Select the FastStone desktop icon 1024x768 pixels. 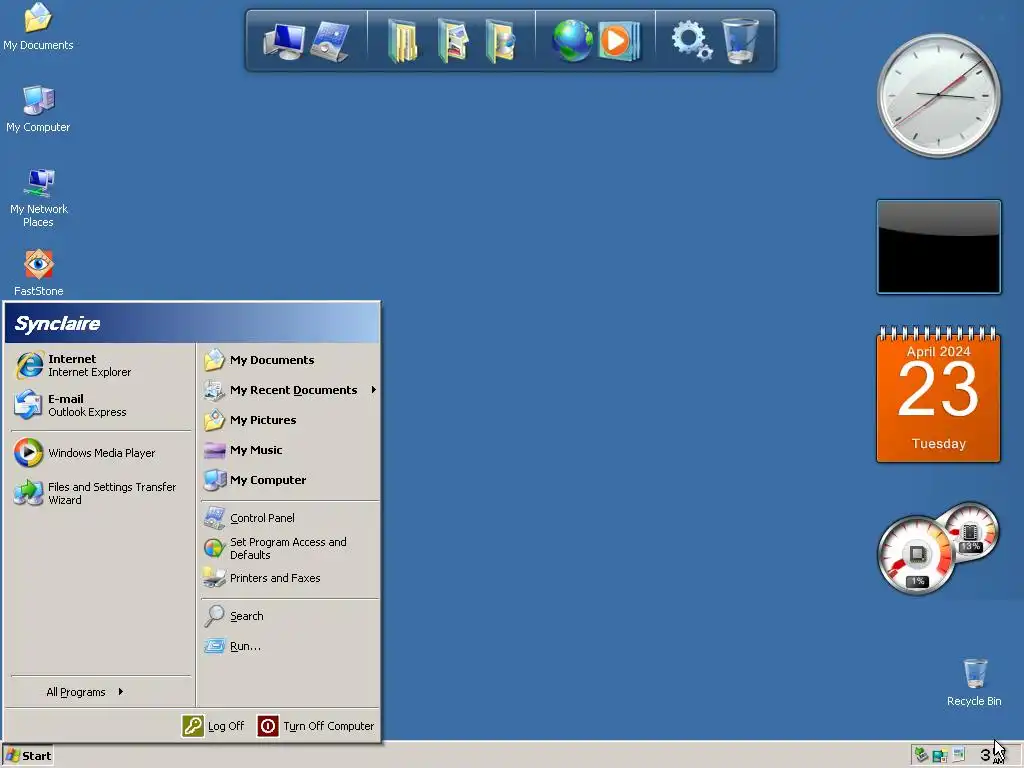tap(39, 273)
